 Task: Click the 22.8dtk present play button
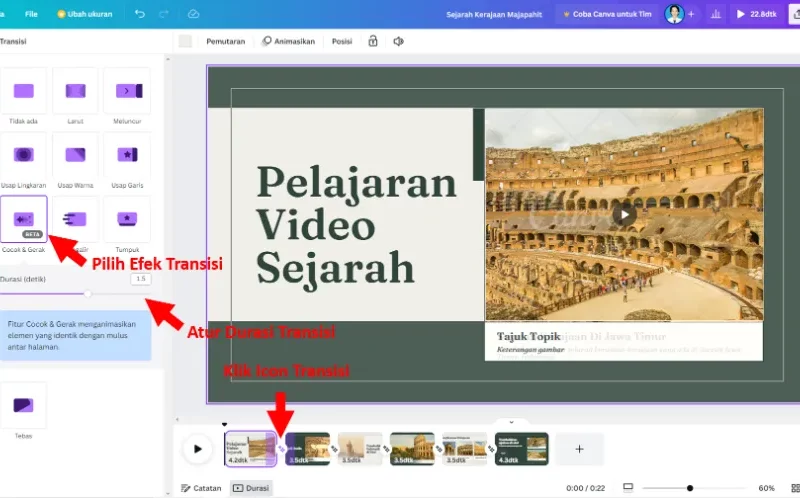click(757, 14)
